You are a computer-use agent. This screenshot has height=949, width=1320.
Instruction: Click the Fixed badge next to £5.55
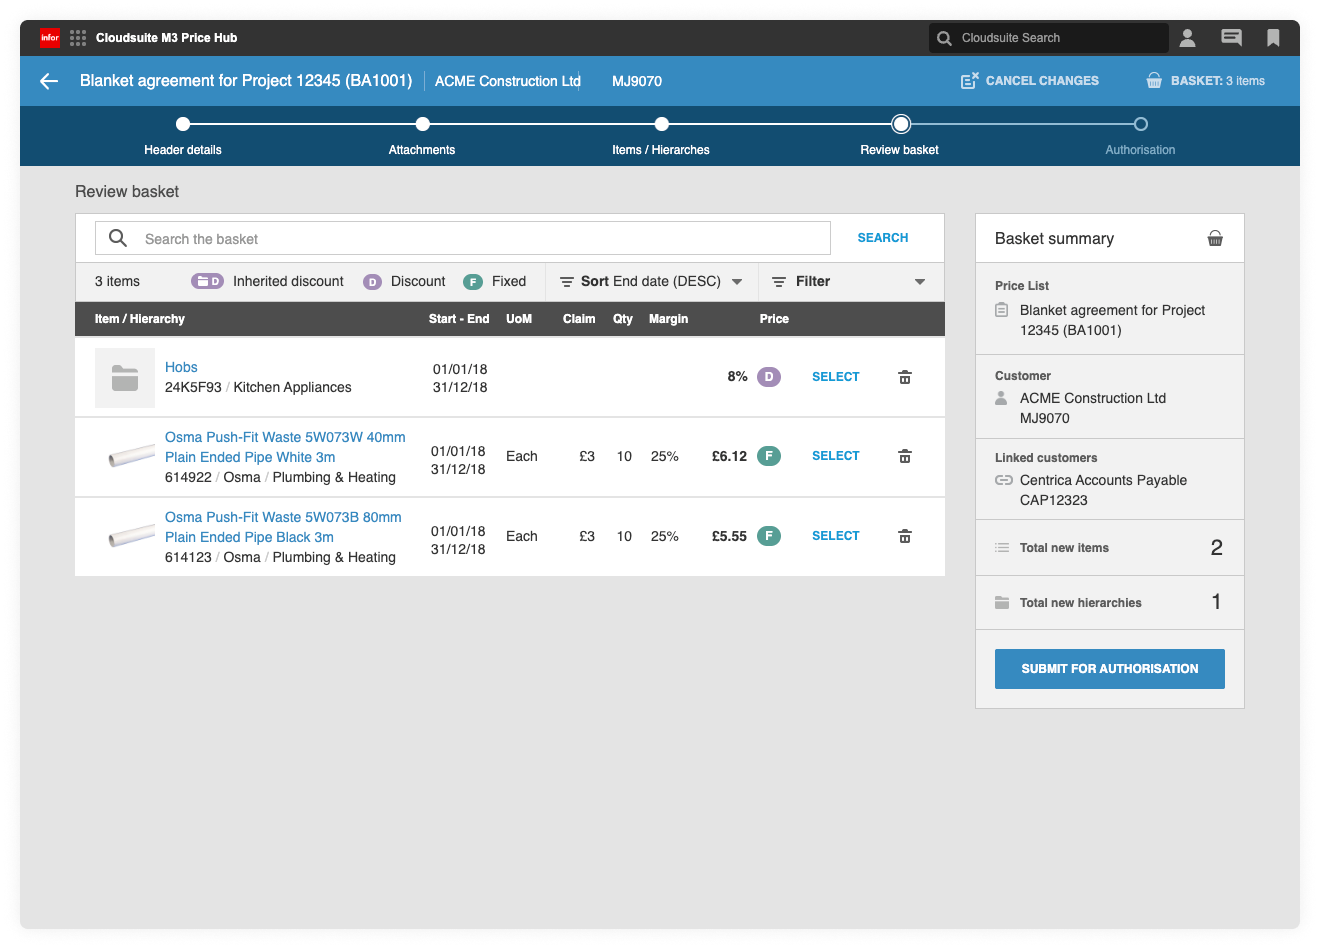[x=769, y=536]
